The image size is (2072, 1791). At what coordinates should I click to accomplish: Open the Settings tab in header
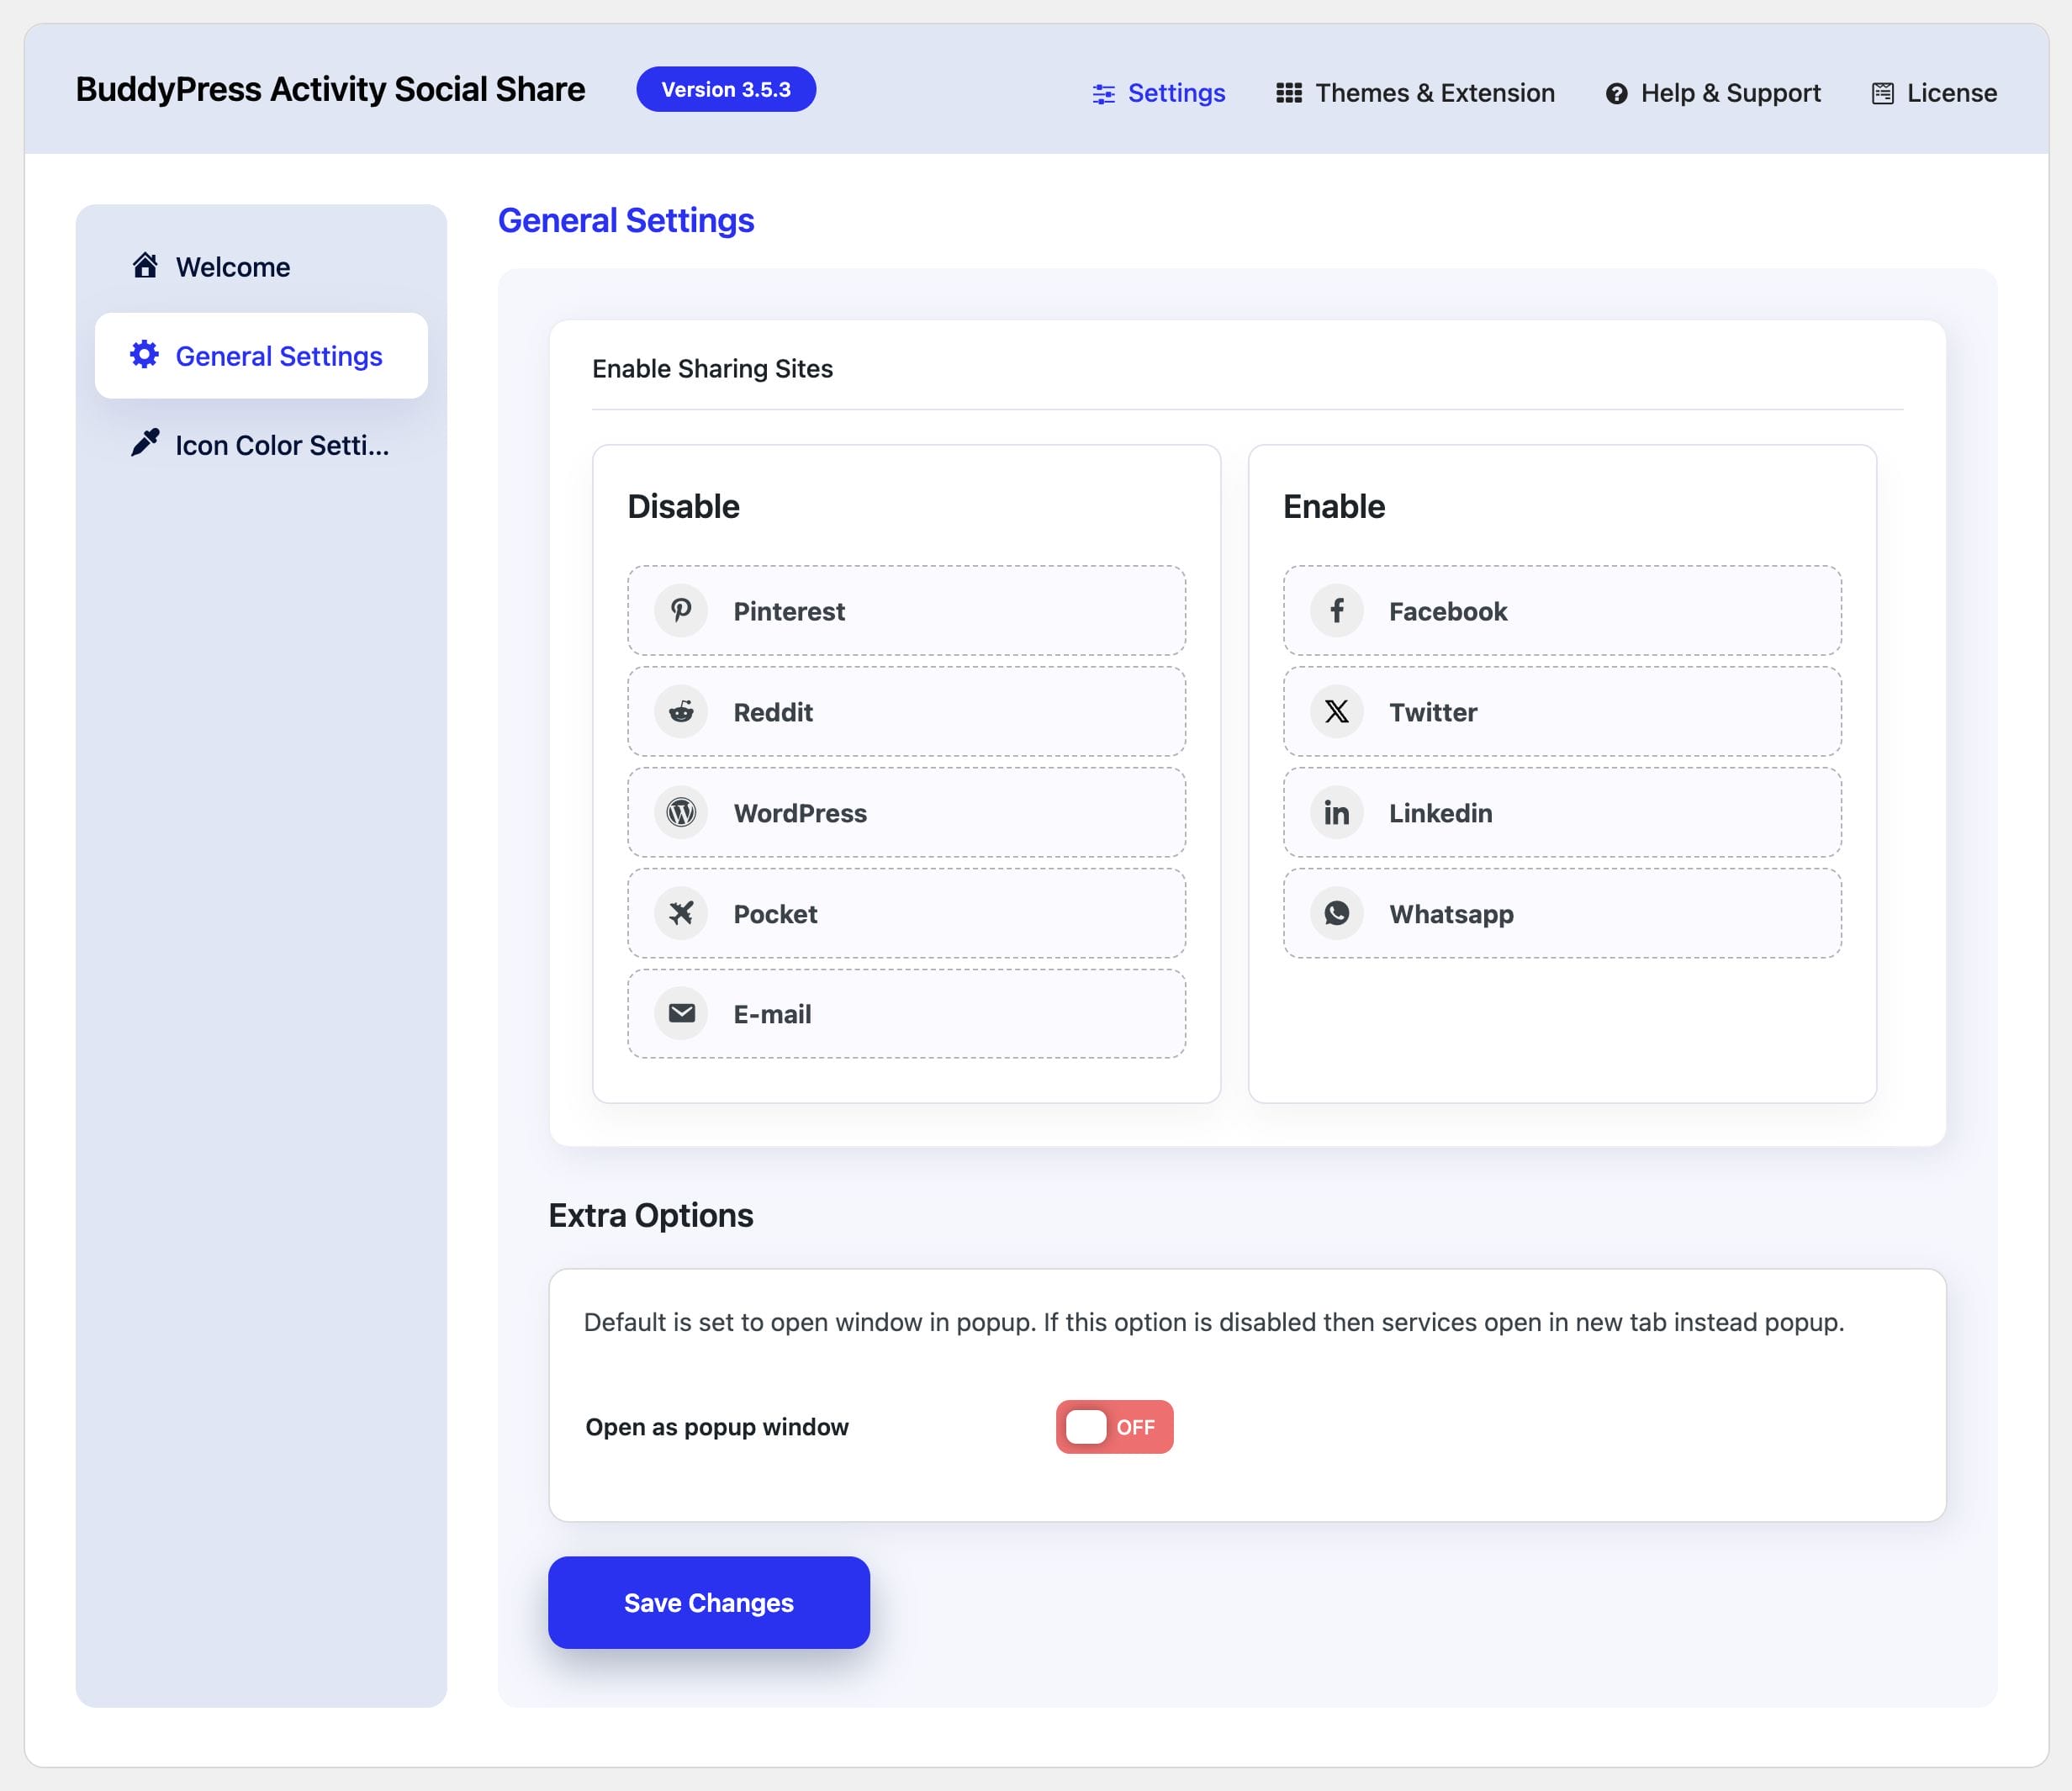point(1159,93)
